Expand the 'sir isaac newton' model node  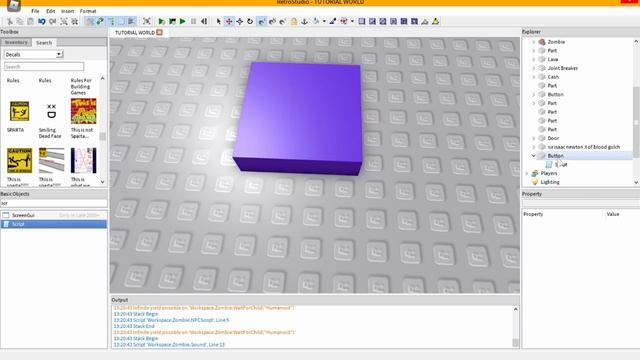click(533, 147)
